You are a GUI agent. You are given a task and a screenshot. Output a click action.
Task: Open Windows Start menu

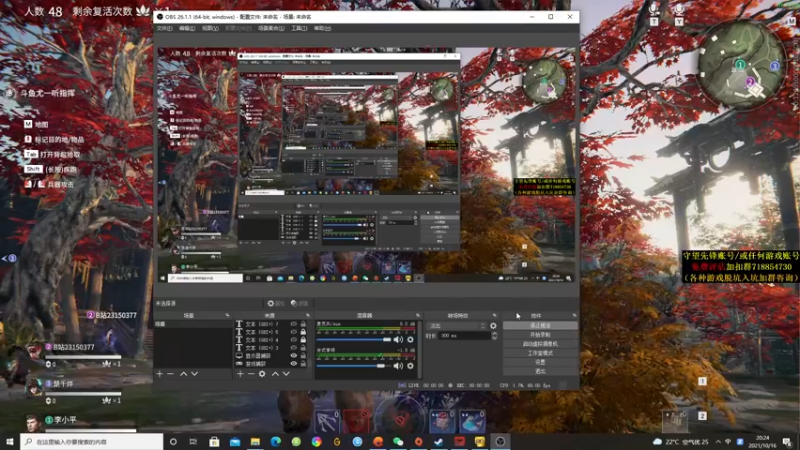click(x=10, y=441)
